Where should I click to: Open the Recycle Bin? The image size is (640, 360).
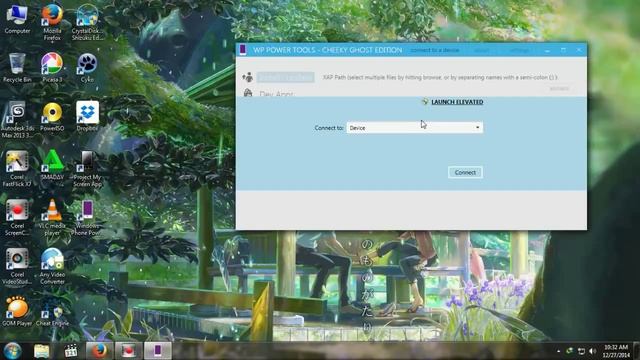point(17,68)
